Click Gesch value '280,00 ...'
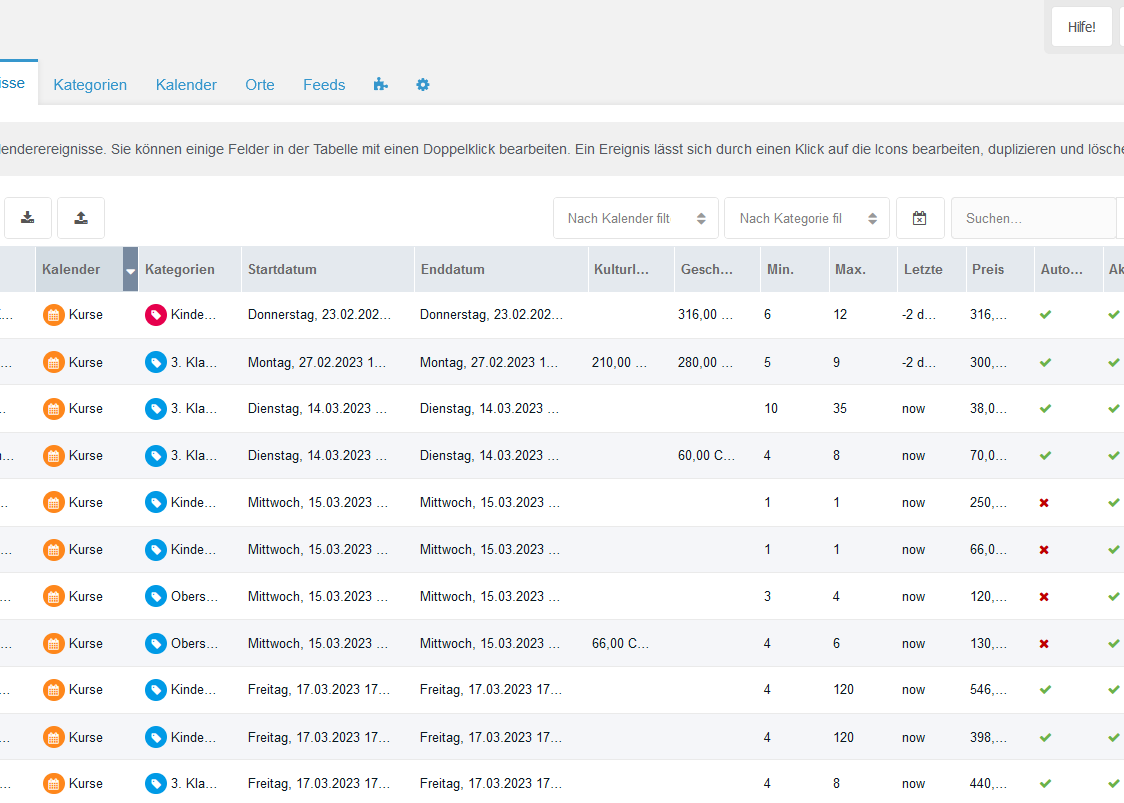Viewport: 1124px width, 803px height. pos(705,362)
